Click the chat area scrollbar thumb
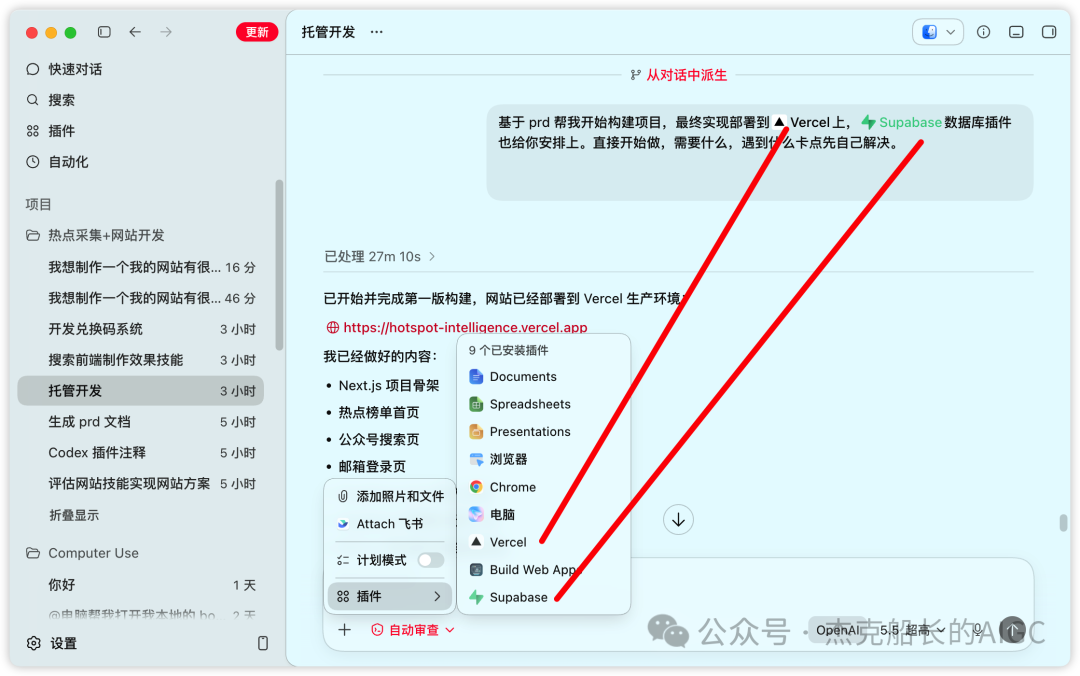Image resolution: width=1080 pixels, height=676 pixels. [x=1063, y=523]
